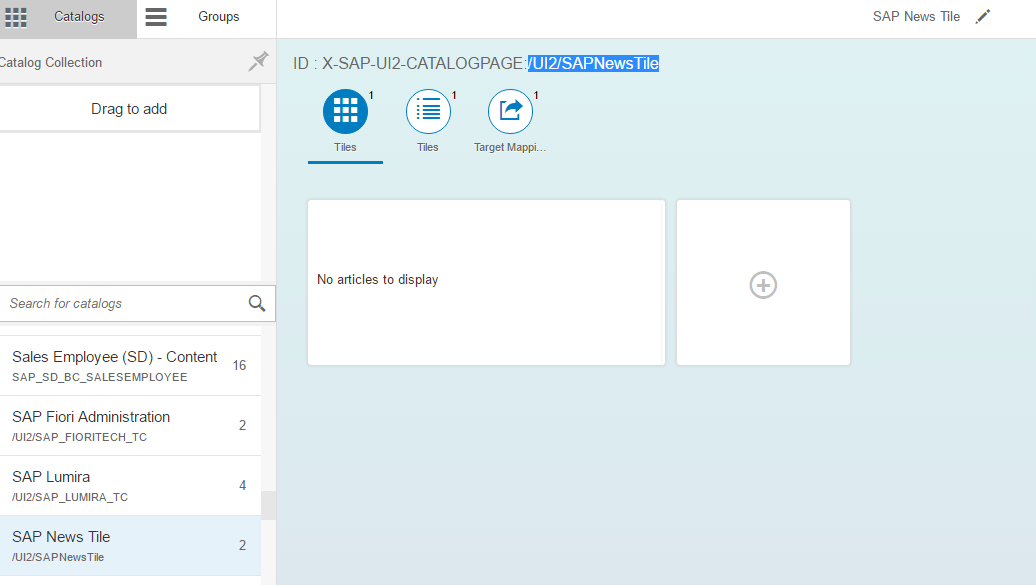The image size is (1036, 585).
Task: Select the Tiles list view icon
Action: [428, 111]
